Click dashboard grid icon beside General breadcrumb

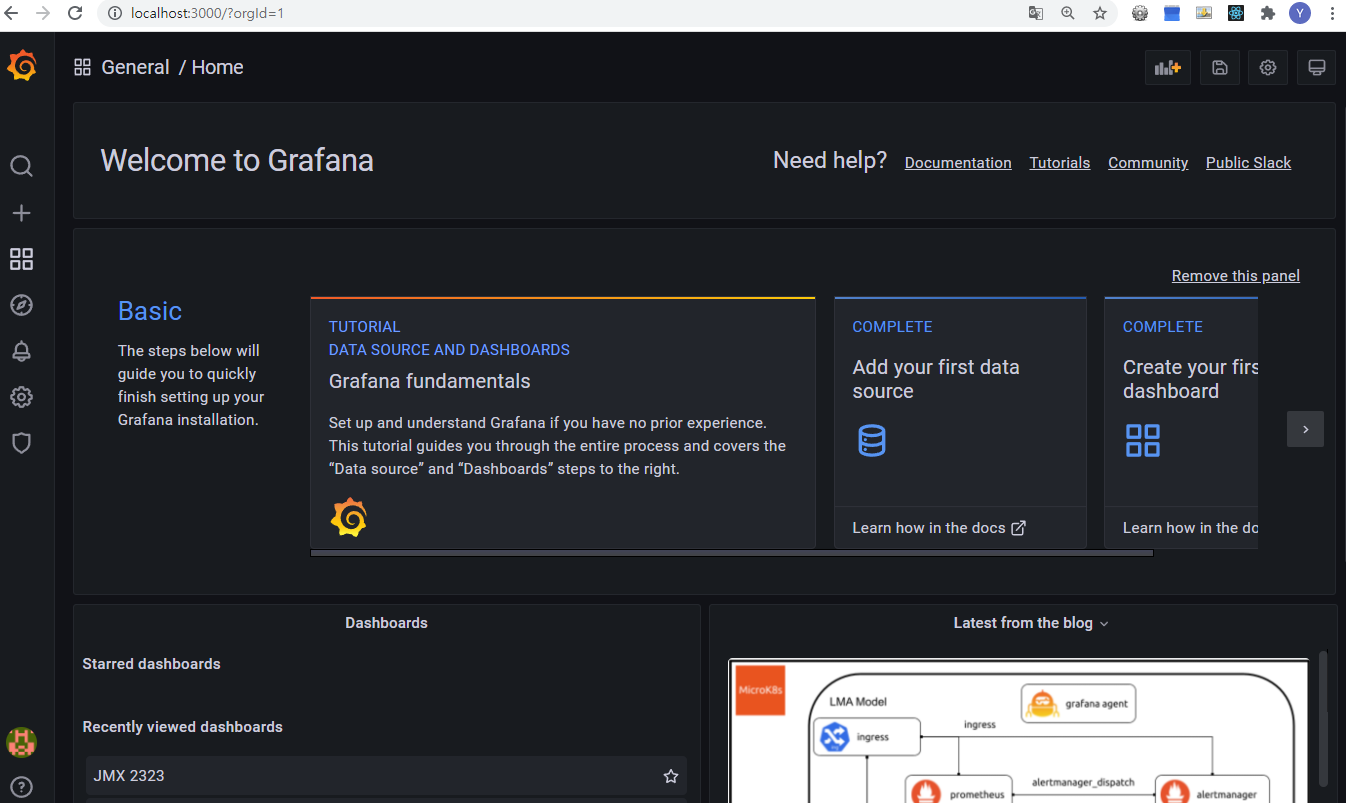pos(82,67)
